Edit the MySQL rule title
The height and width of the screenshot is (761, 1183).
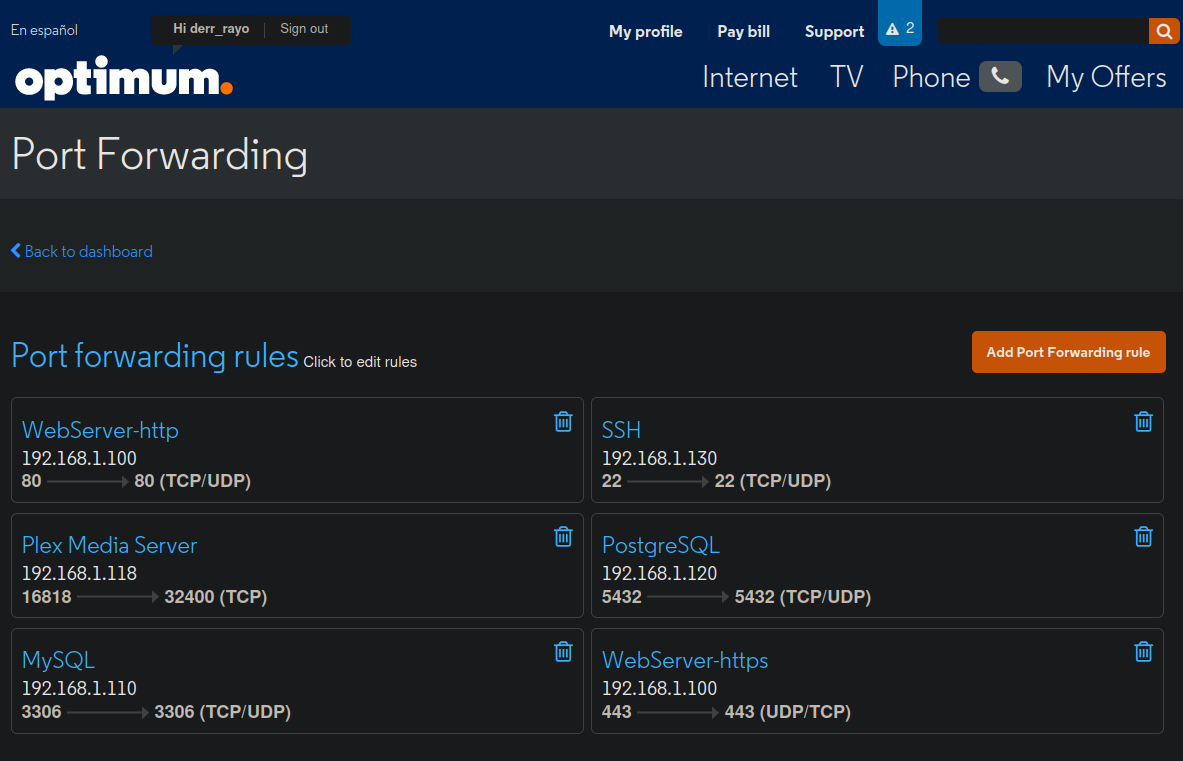58,660
